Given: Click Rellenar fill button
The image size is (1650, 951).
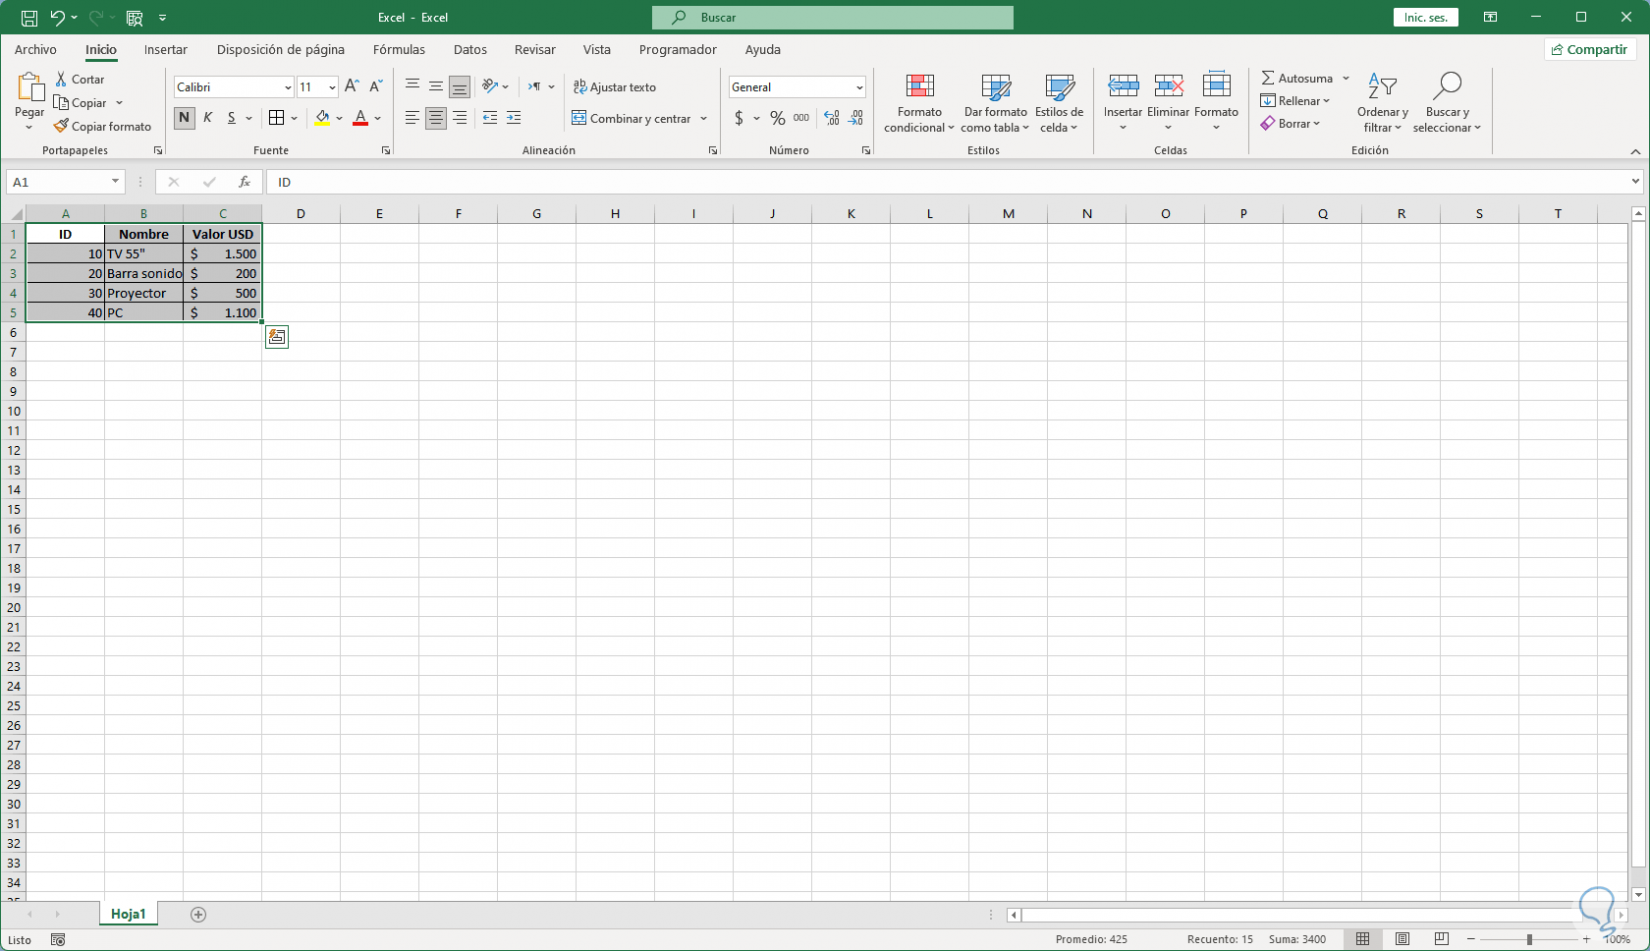Looking at the screenshot, I should [x=1295, y=101].
